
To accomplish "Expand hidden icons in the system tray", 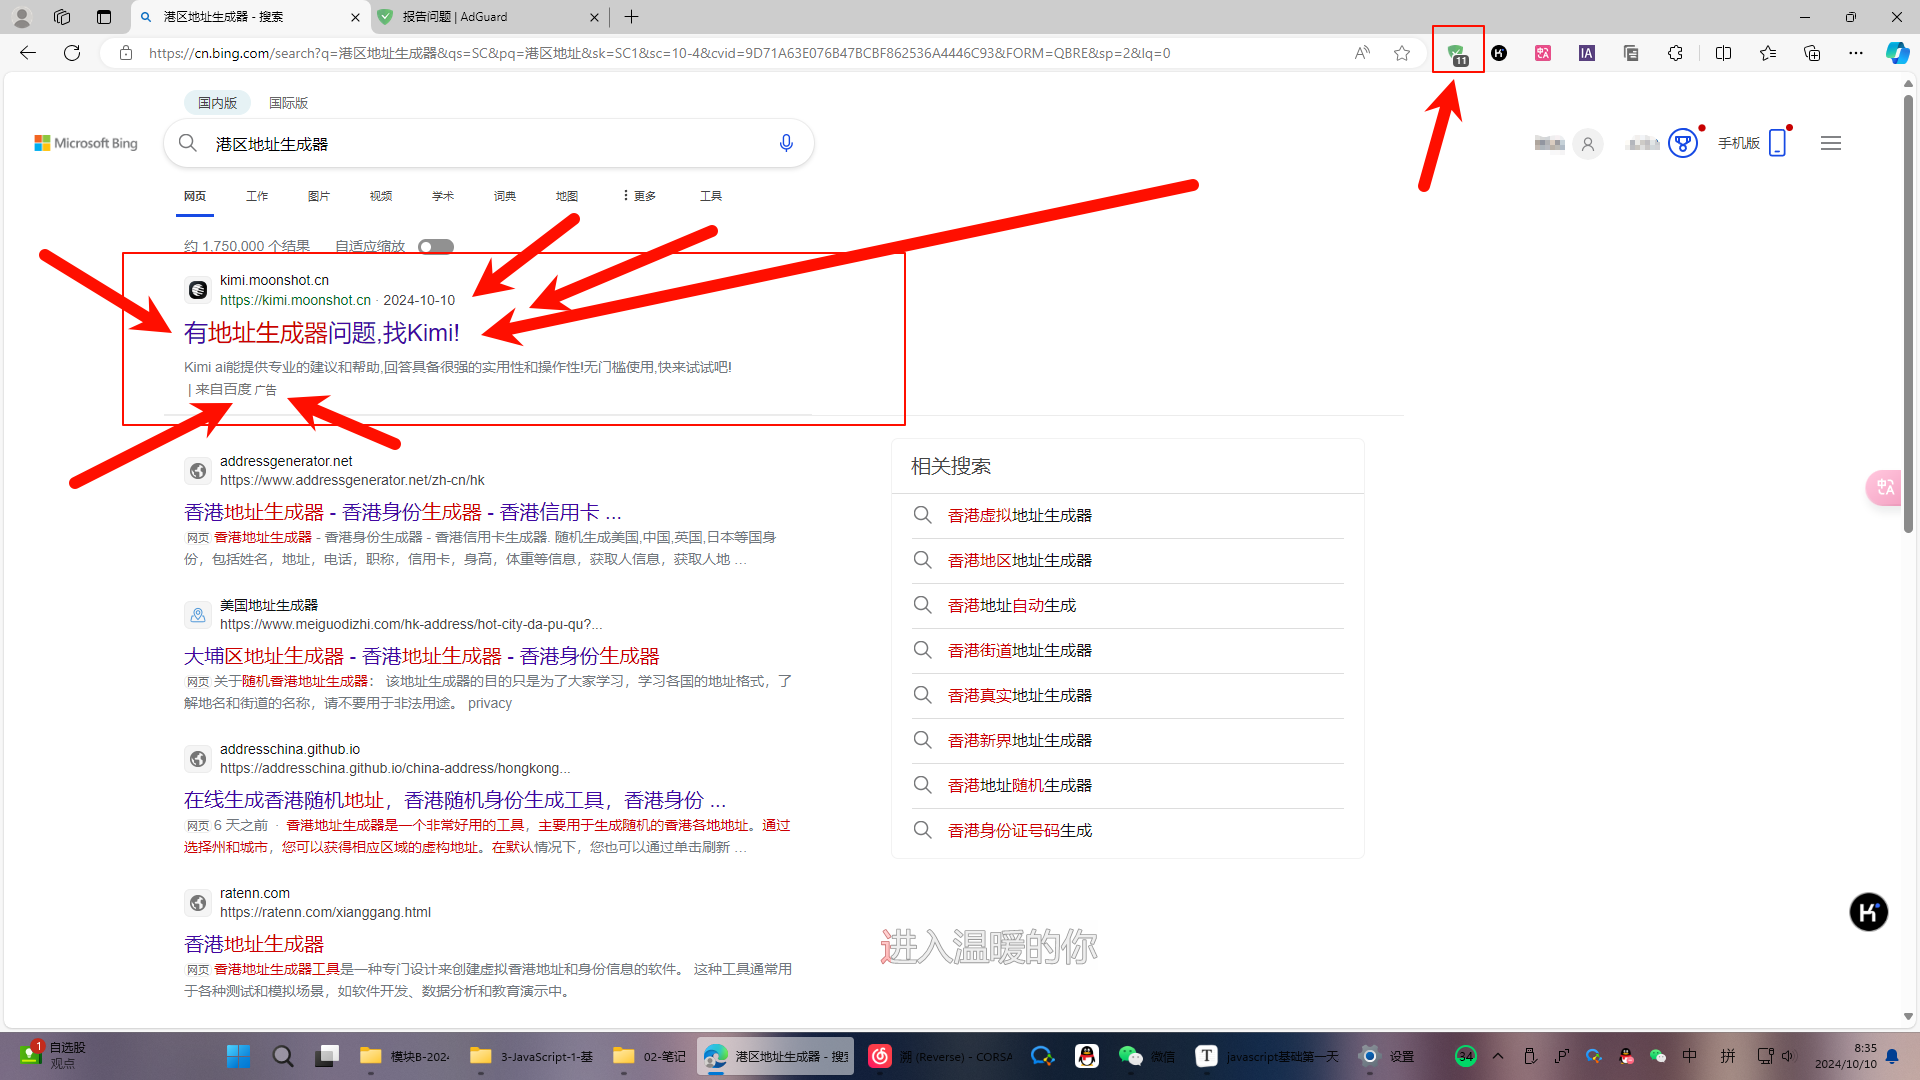I will click(1497, 1056).
